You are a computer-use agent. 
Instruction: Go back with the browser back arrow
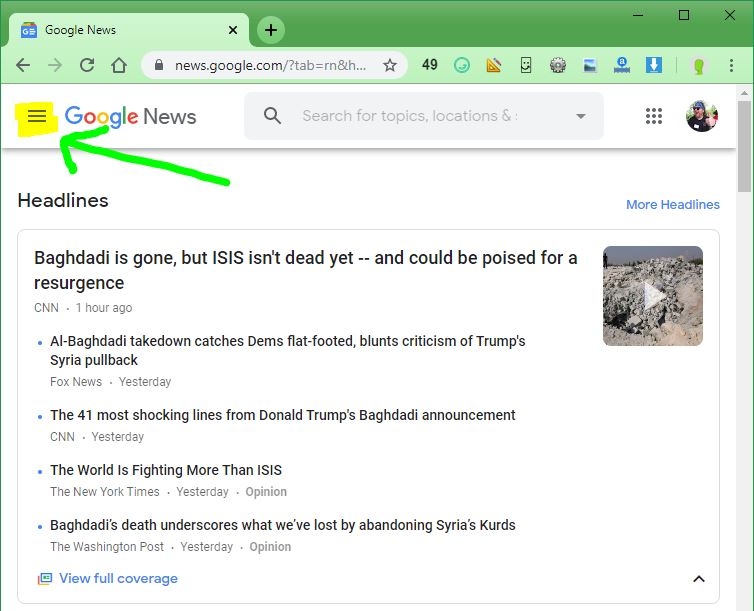pyautogui.click(x=23, y=65)
